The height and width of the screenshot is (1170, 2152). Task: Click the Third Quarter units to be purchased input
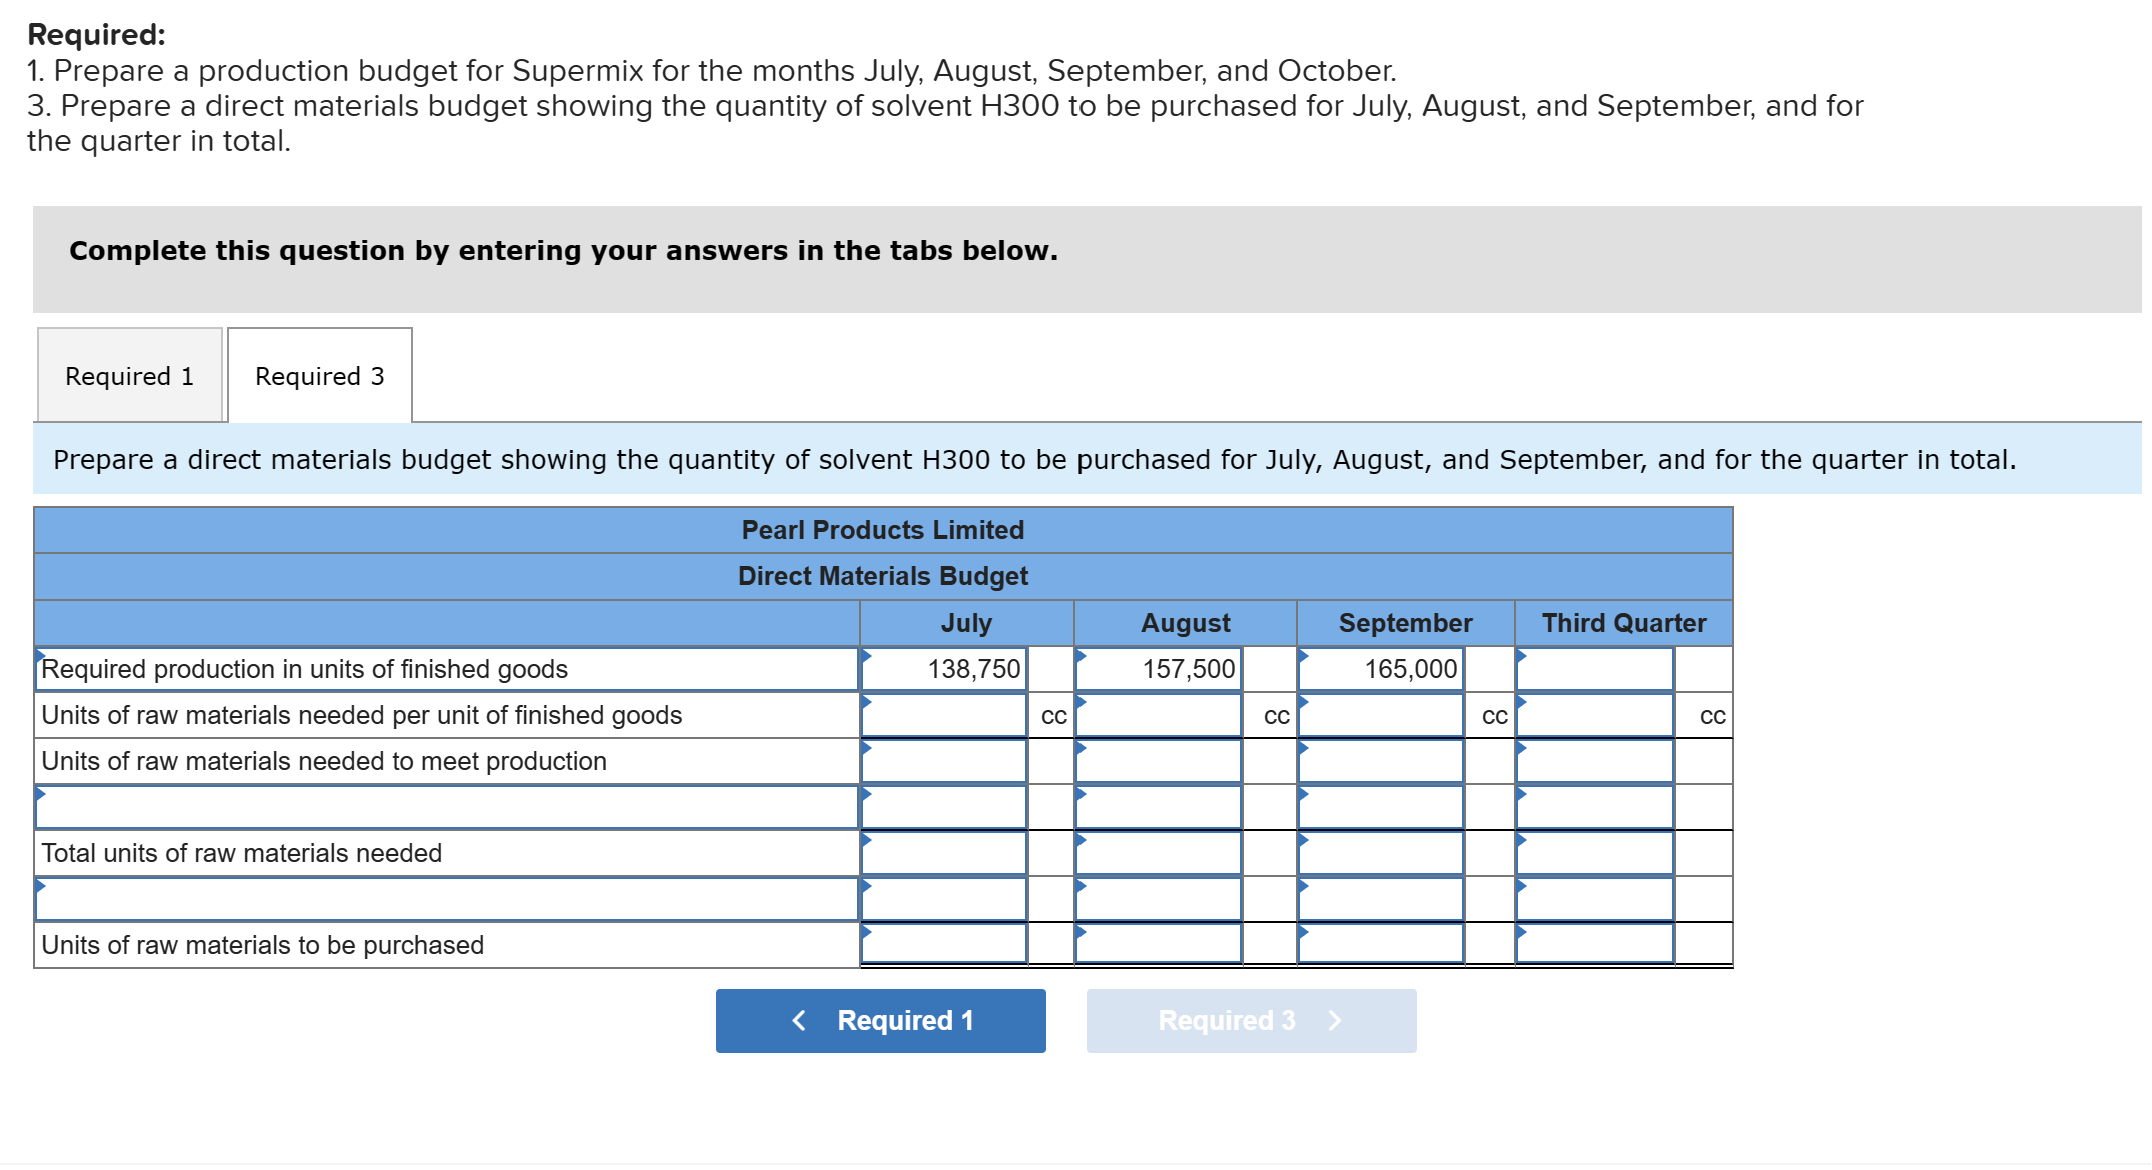tap(1594, 944)
